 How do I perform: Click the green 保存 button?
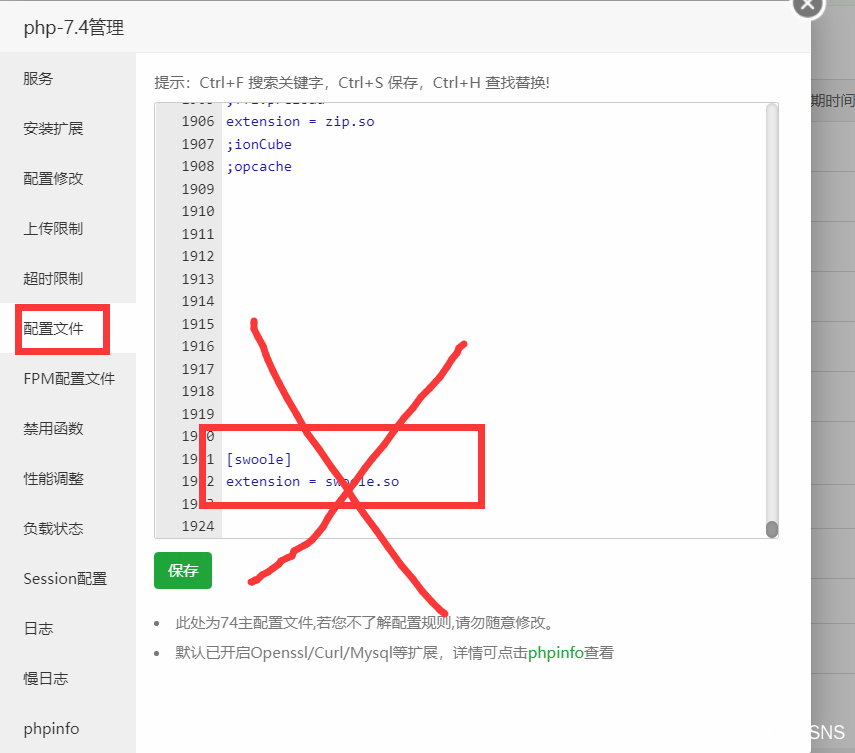(x=183, y=571)
